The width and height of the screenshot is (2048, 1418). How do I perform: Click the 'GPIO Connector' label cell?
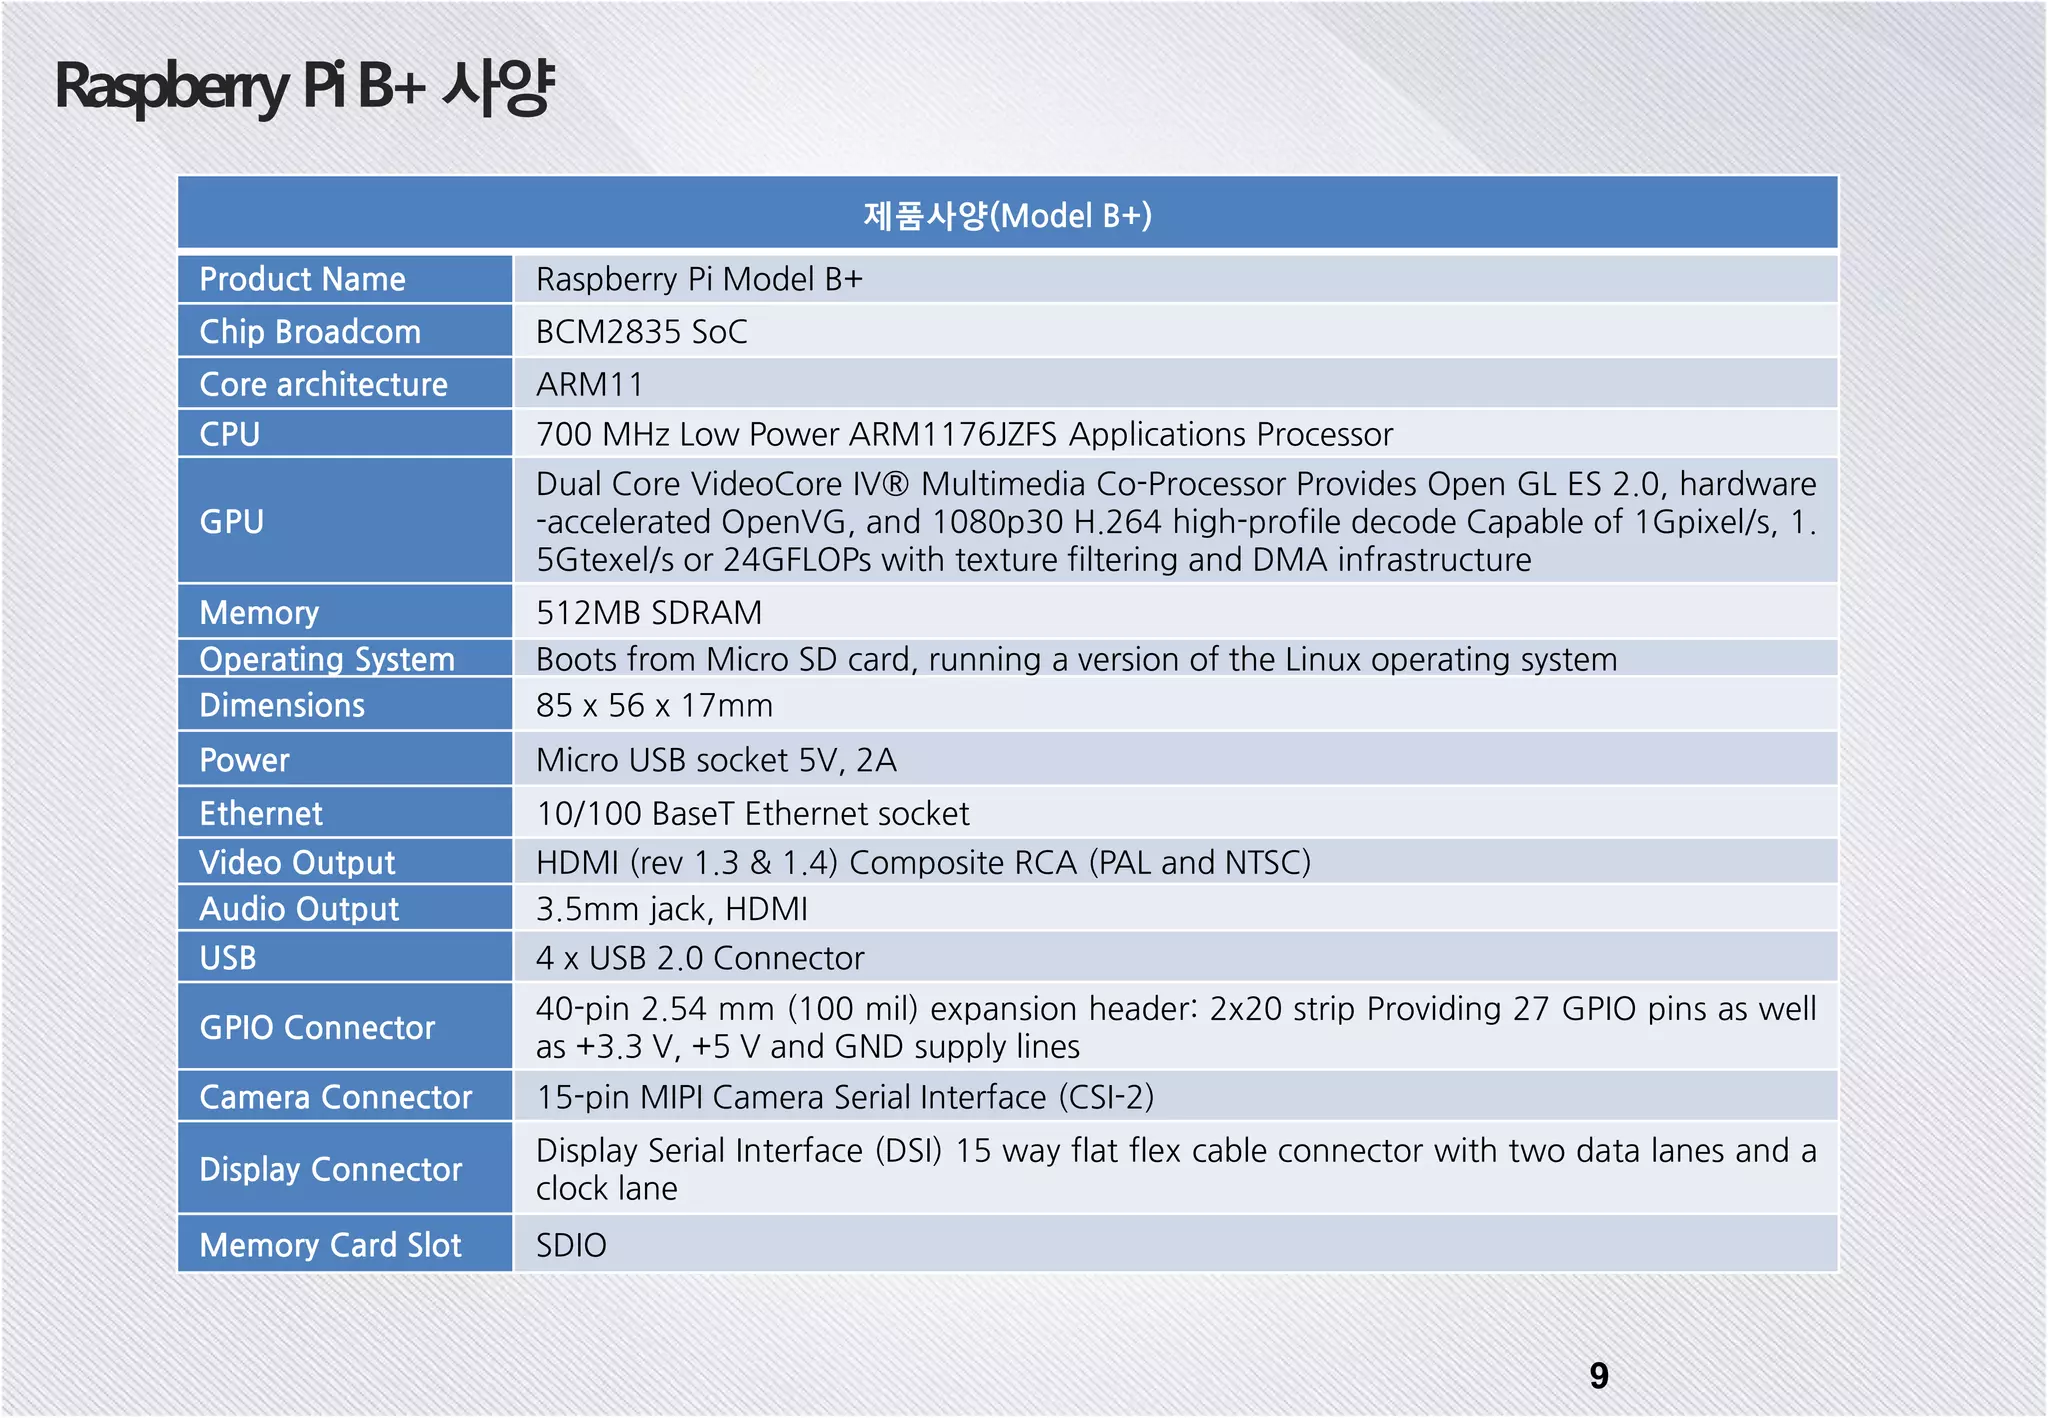tap(345, 1026)
